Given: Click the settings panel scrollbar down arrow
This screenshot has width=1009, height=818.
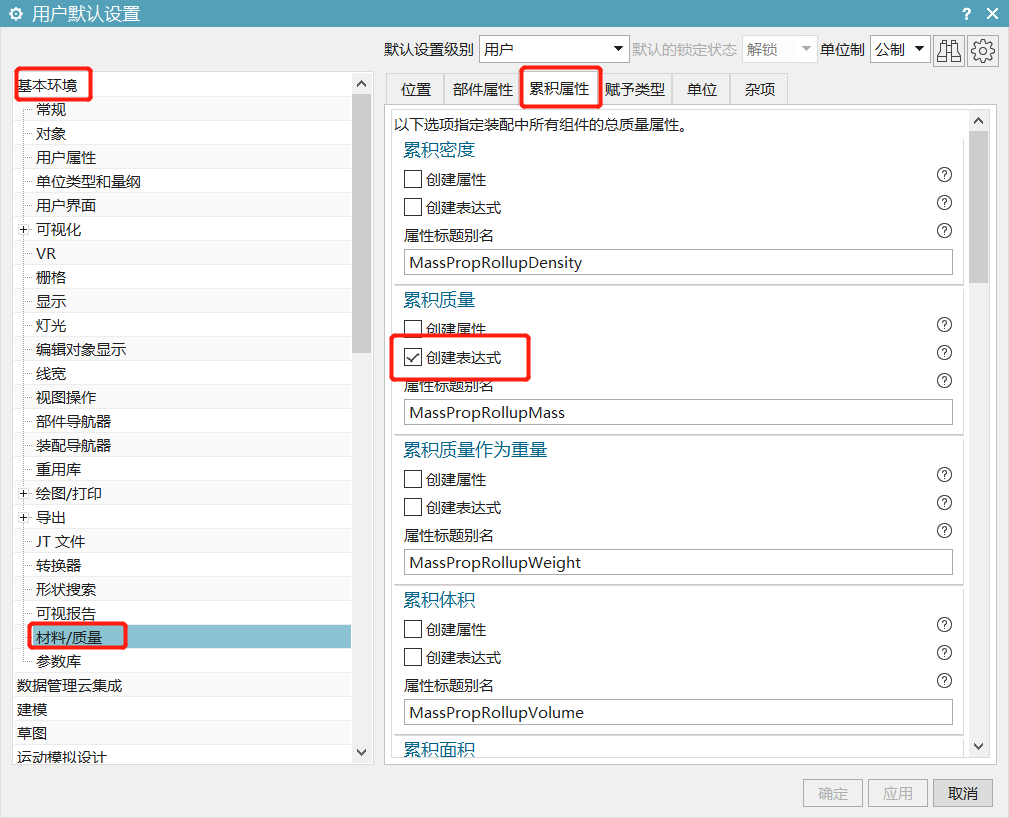Looking at the screenshot, I should pyautogui.click(x=978, y=747).
